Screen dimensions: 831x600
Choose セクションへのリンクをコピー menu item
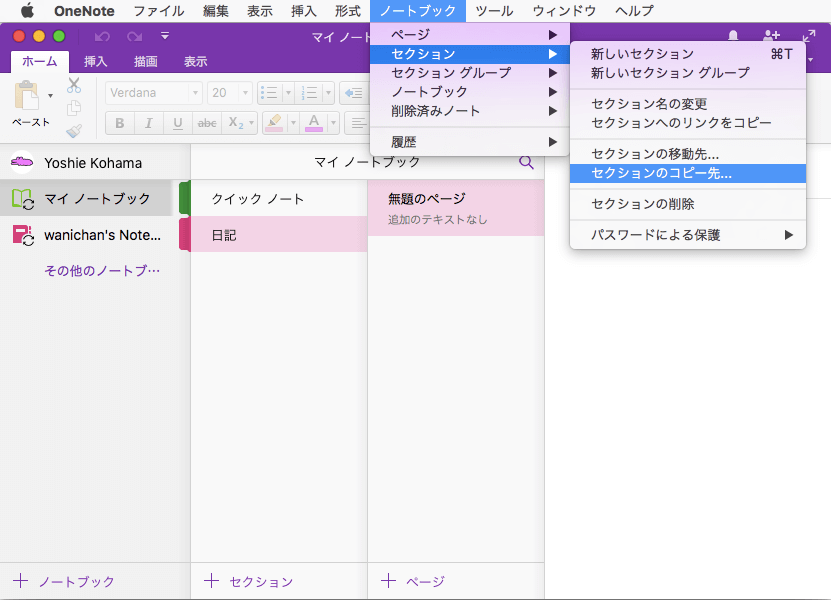pyautogui.click(x=688, y=123)
